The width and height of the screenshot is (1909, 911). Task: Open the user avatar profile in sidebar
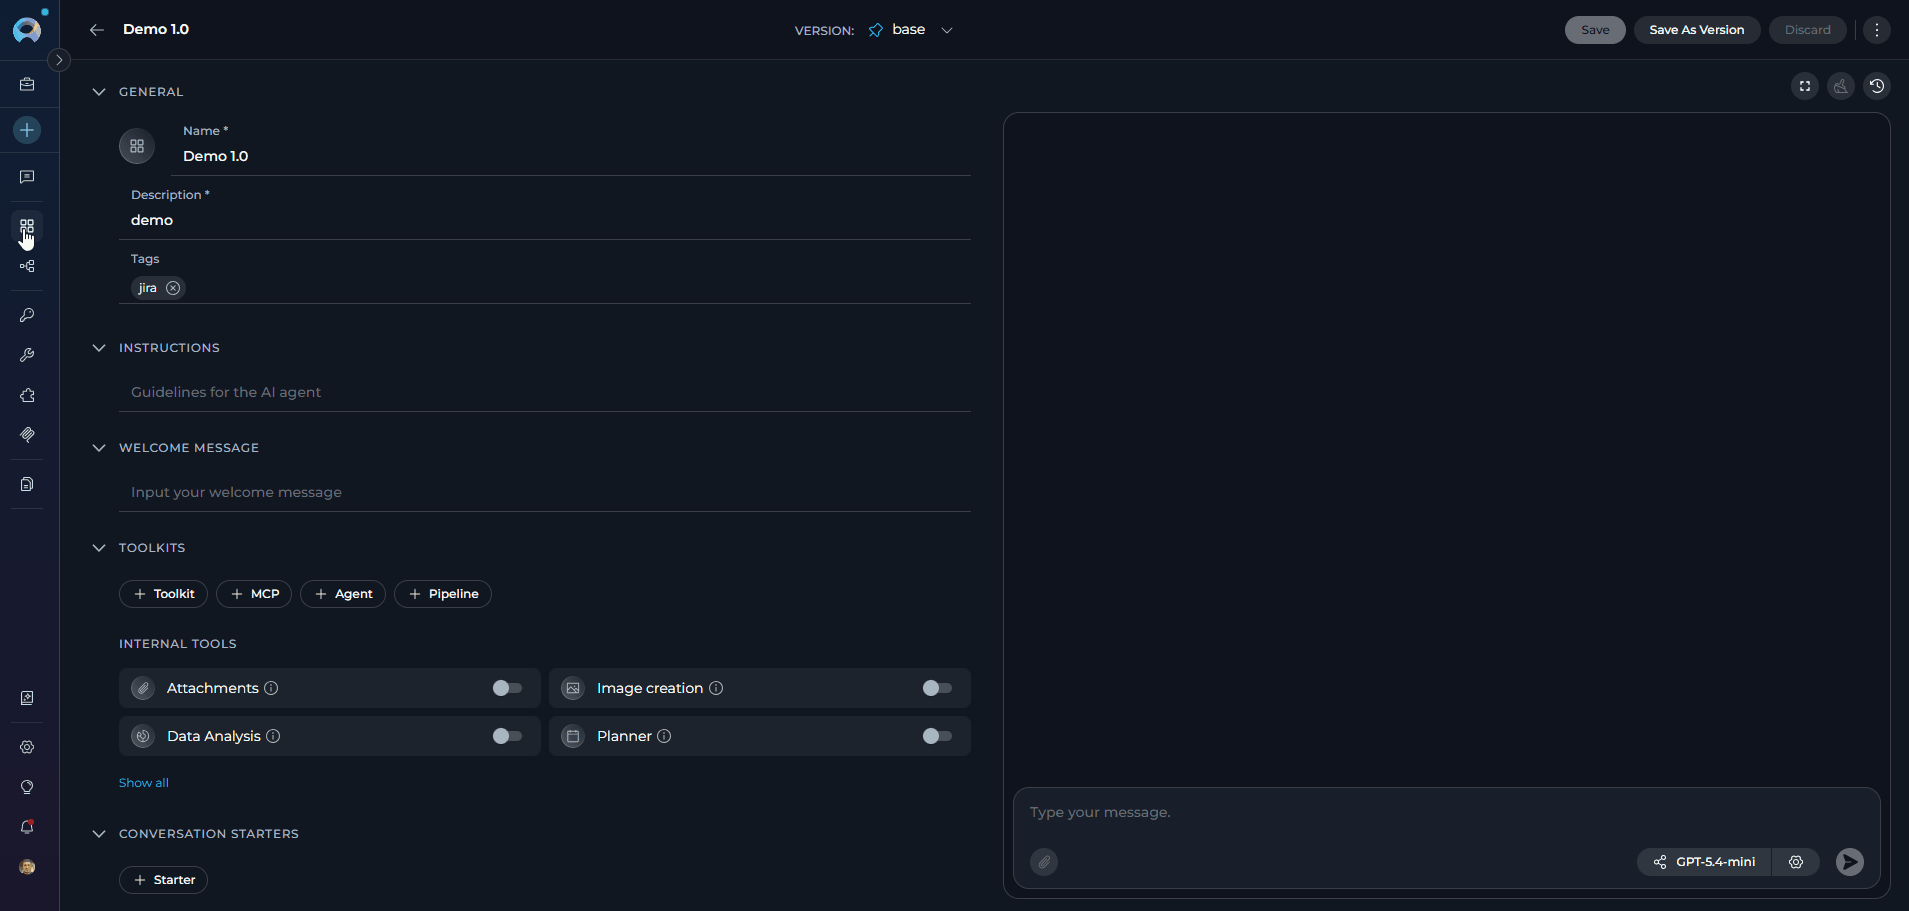tap(27, 867)
